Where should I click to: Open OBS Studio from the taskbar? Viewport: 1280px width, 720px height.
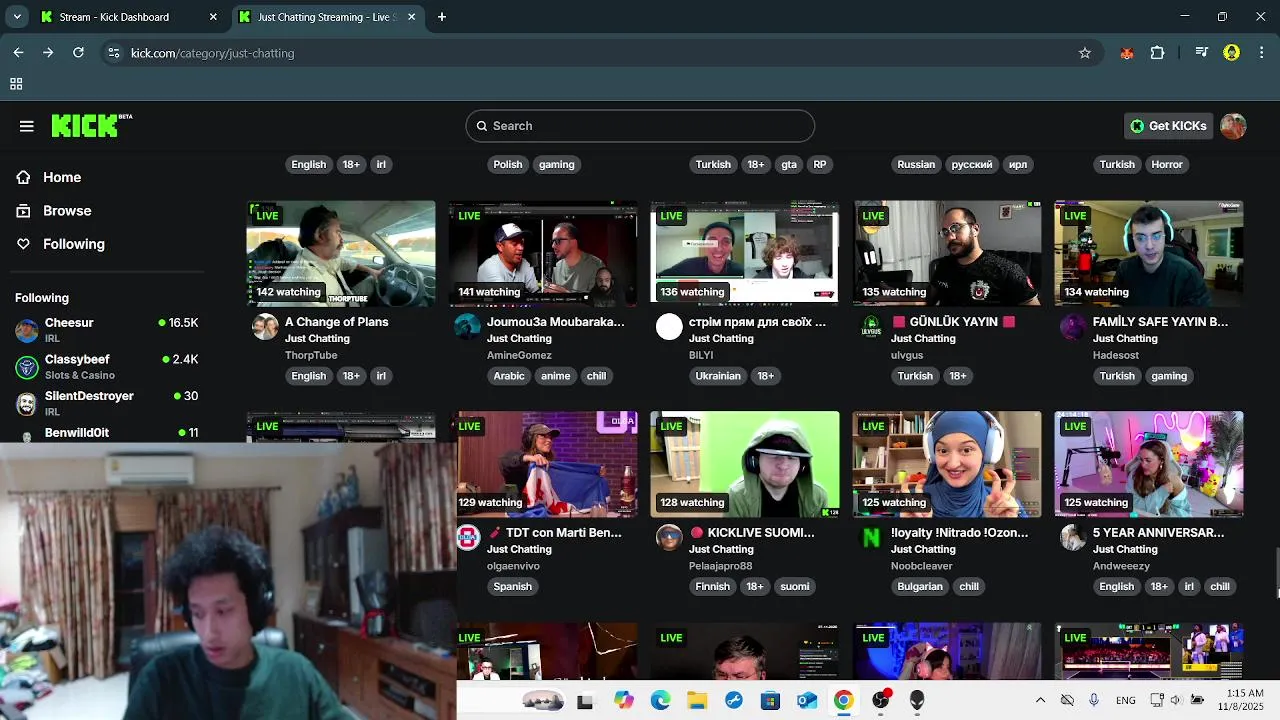(x=880, y=701)
